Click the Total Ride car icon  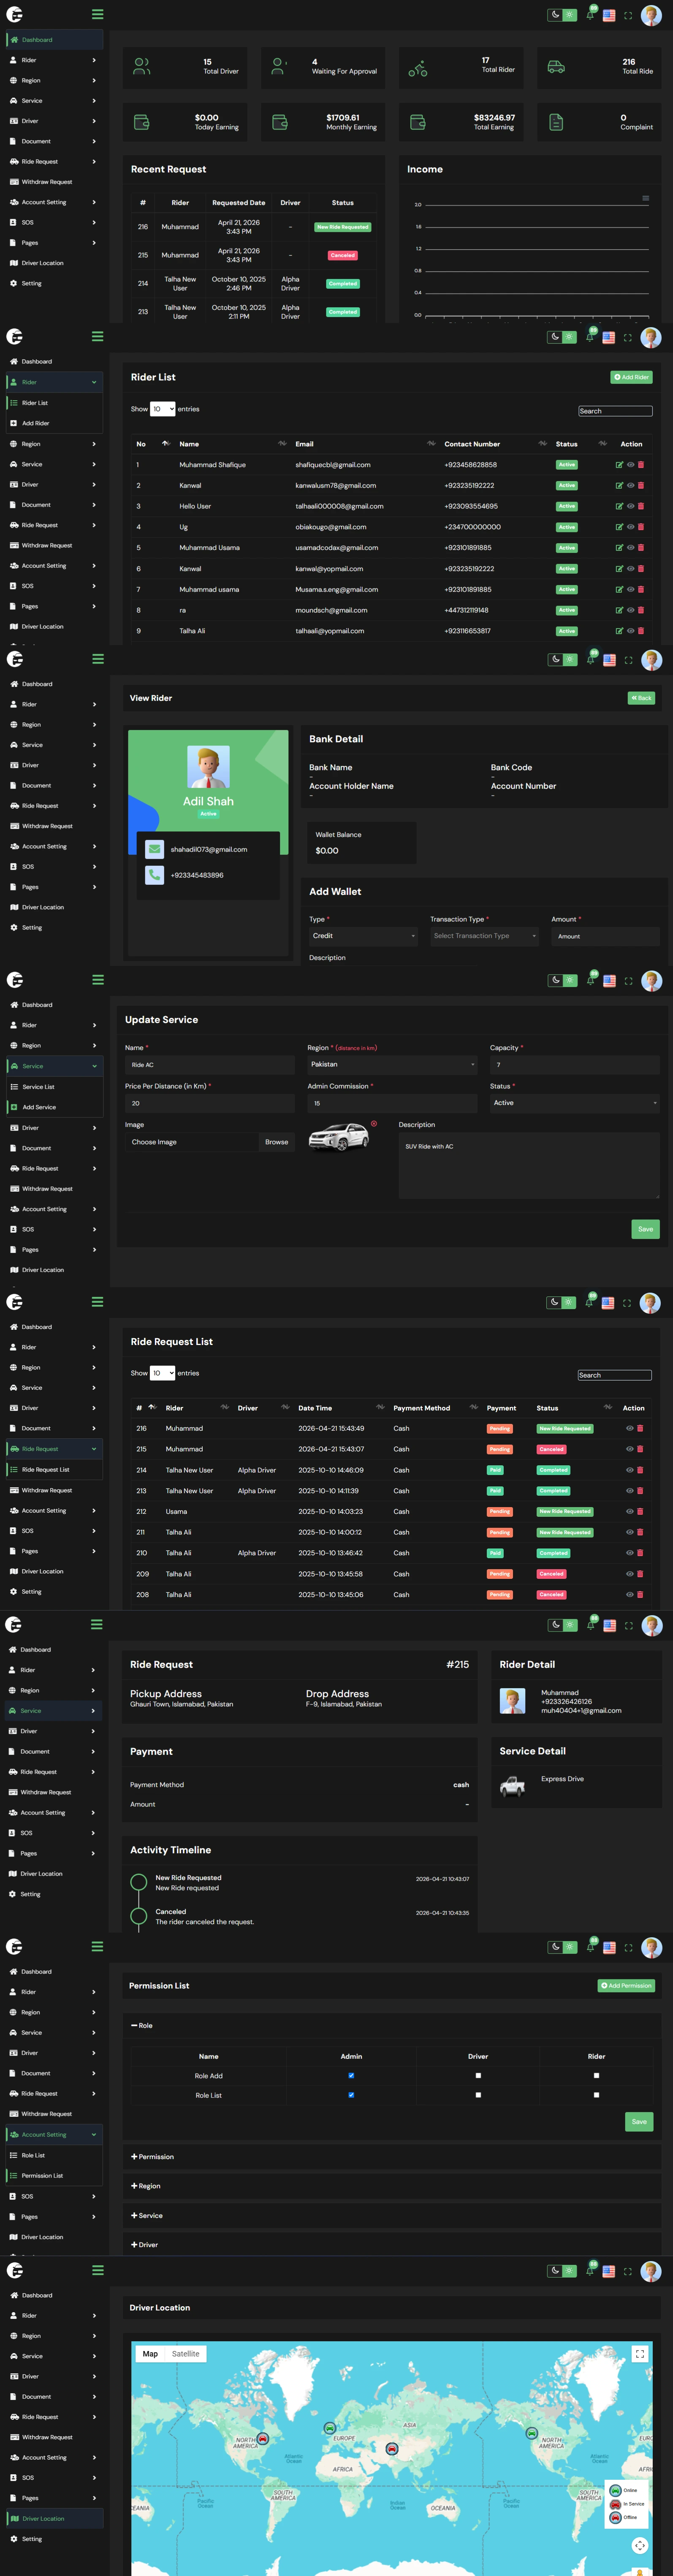[556, 67]
